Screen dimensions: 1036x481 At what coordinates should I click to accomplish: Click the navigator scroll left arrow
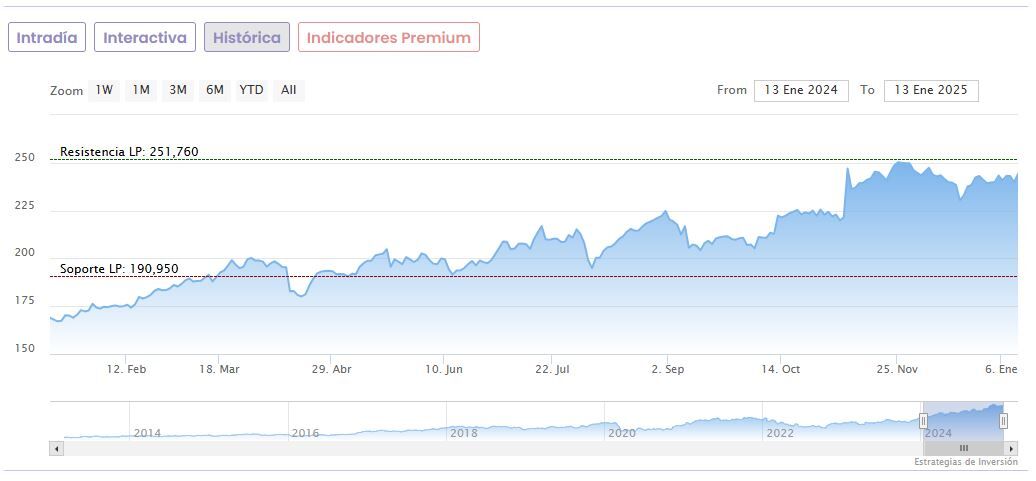(56, 449)
